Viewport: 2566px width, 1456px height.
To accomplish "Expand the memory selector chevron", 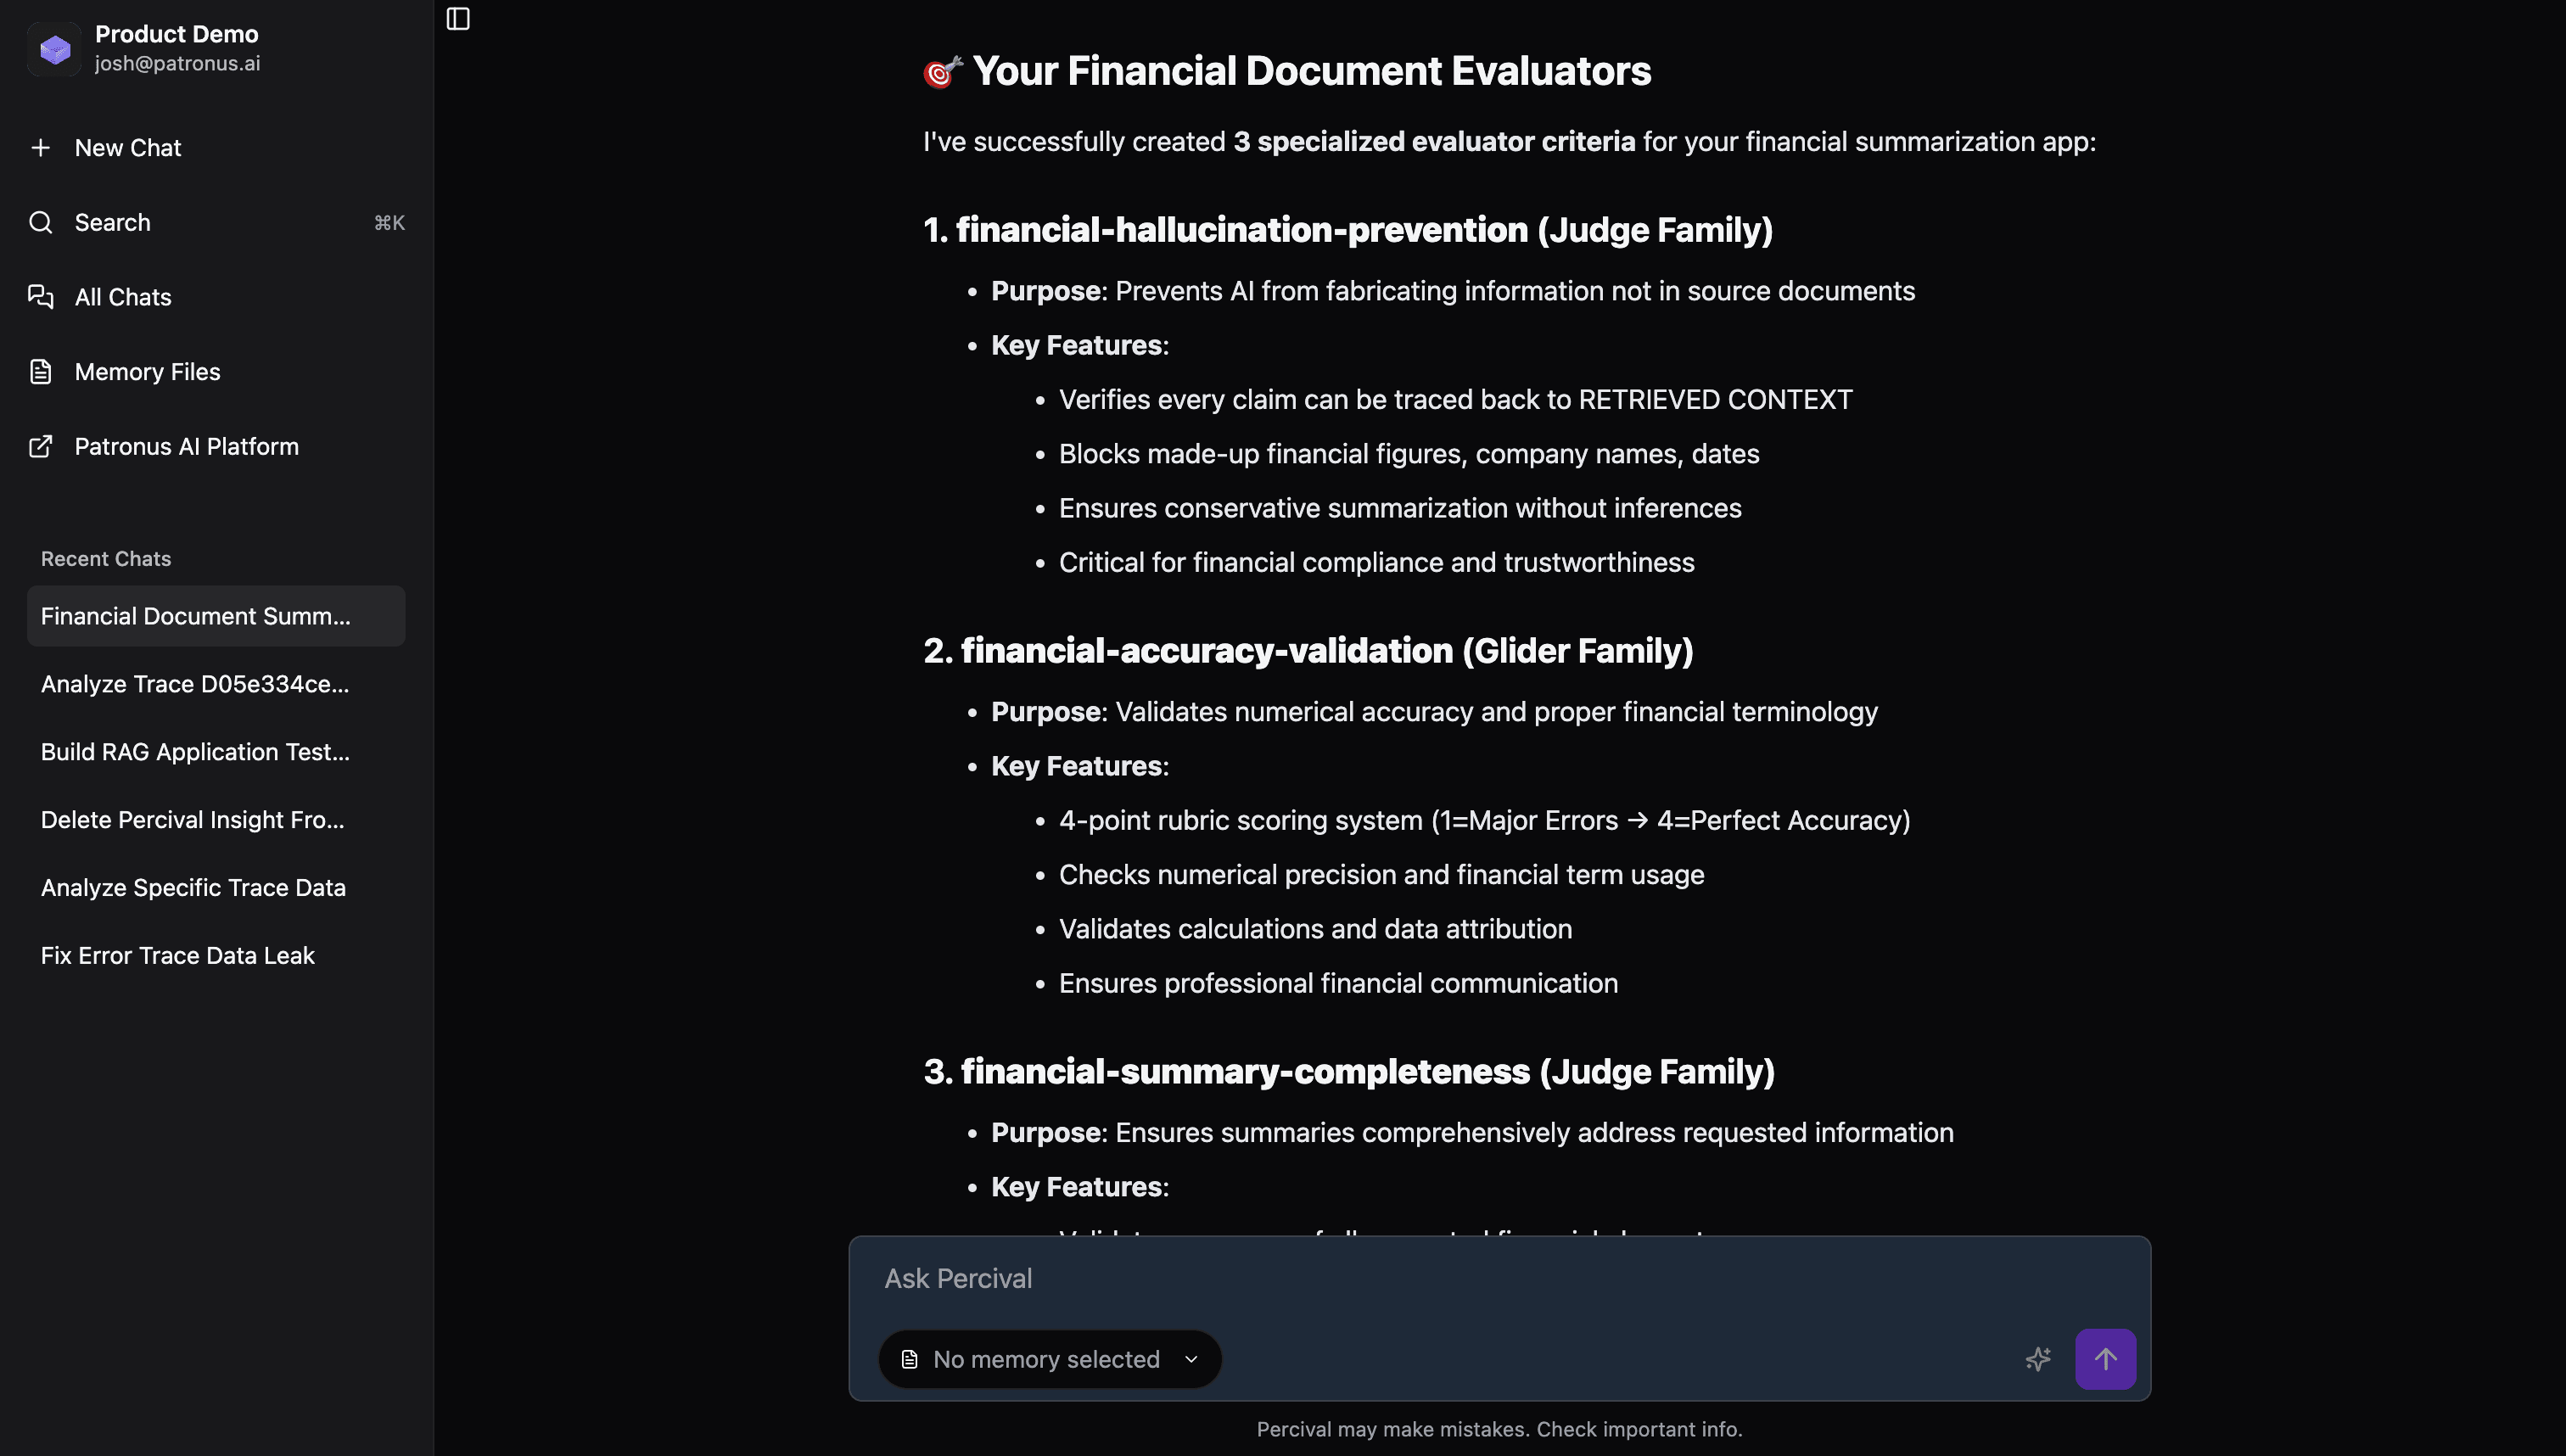I will click(1191, 1359).
